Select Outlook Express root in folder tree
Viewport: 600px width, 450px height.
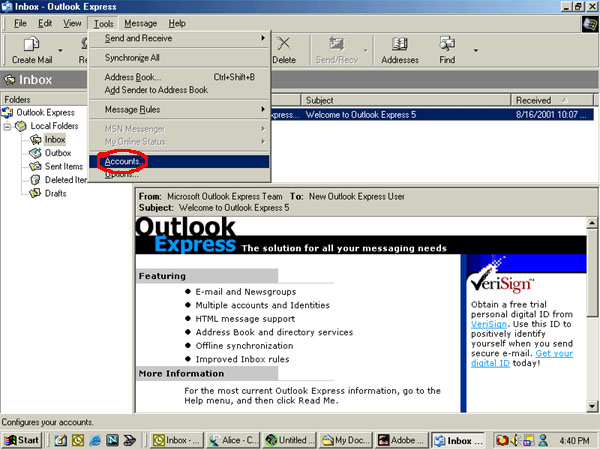pyautogui.click(x=45, y=112)
